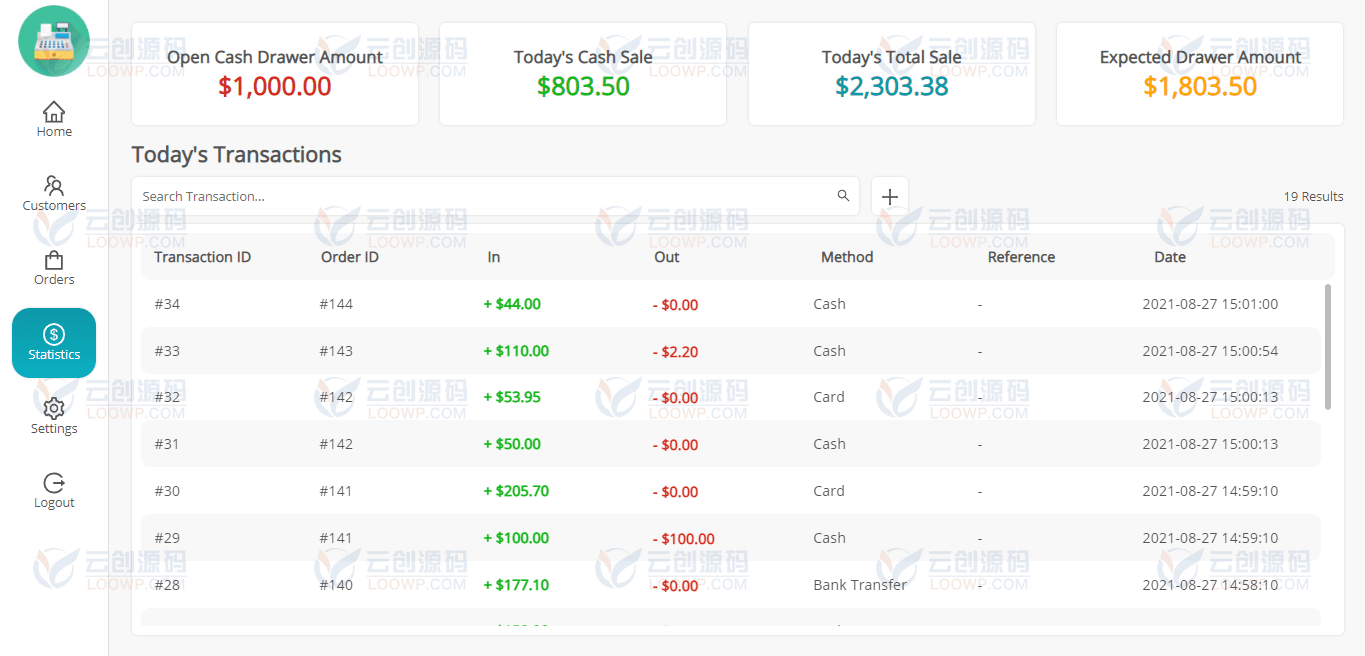Sort by Transaction ID column header
This screenshot has height=656, width=1365.
point(202,257)
